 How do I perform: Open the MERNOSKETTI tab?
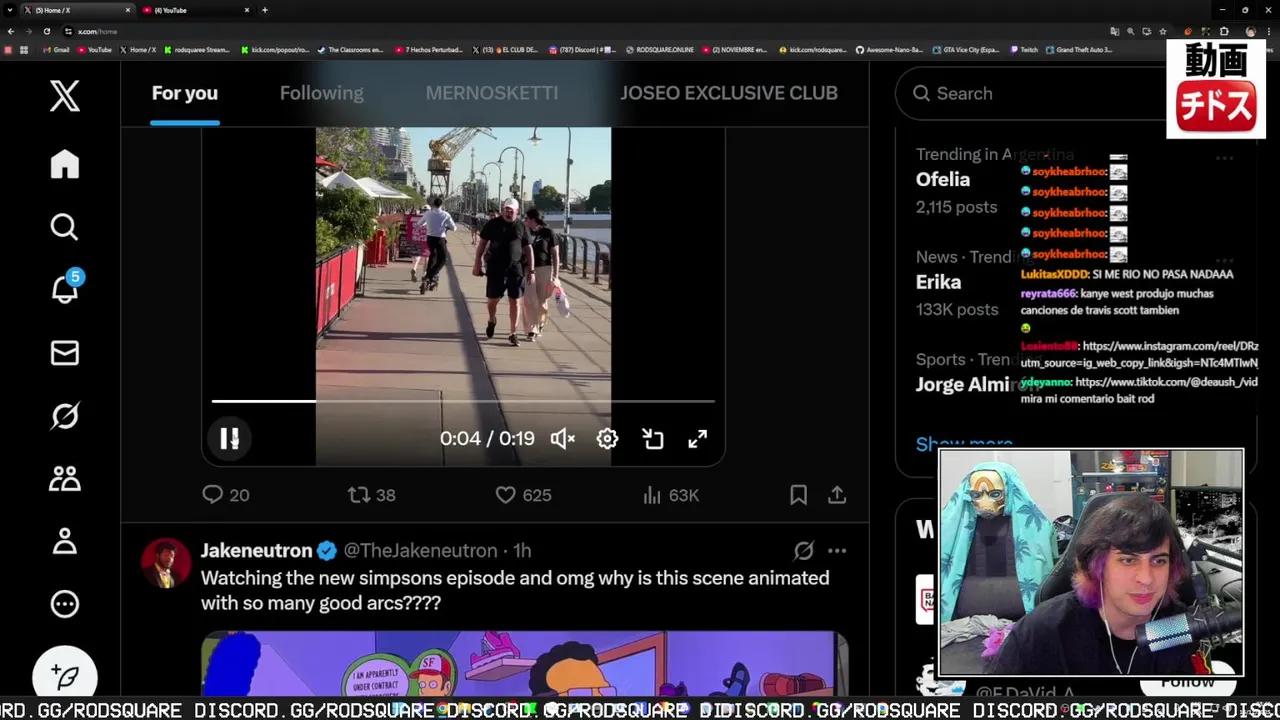coord(492,93)
